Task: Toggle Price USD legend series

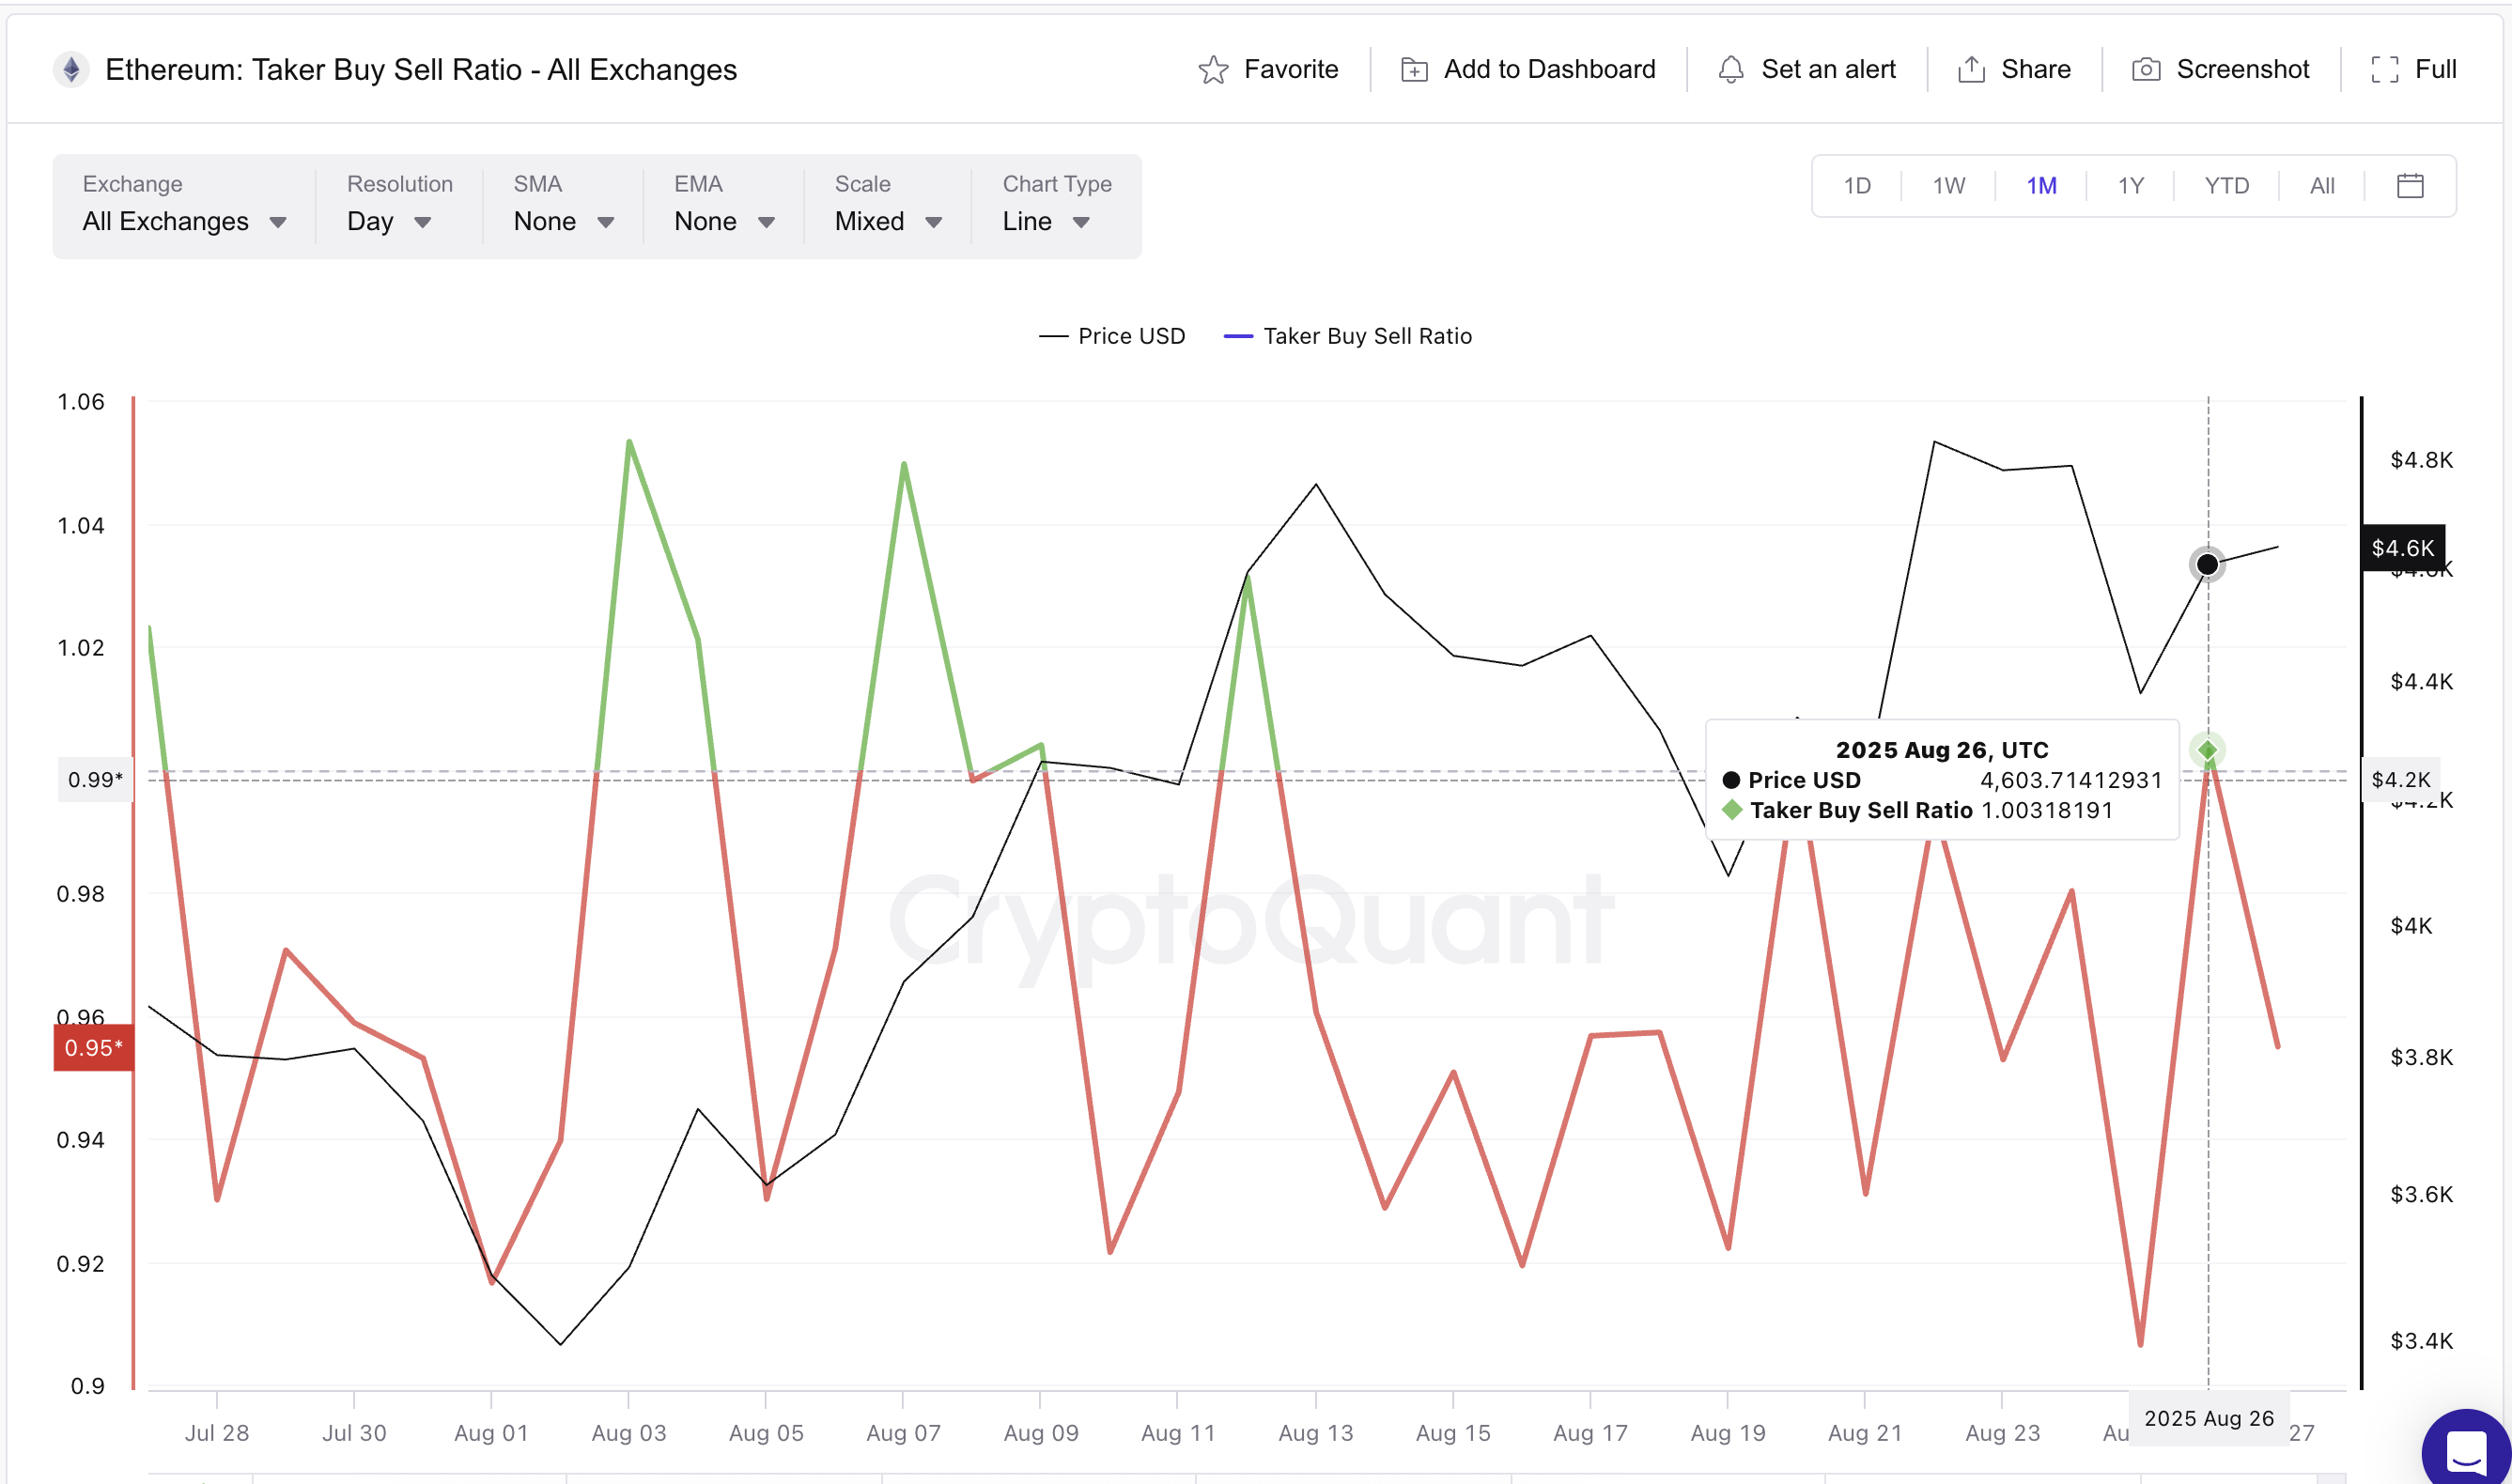Action: click(1112, 336)
